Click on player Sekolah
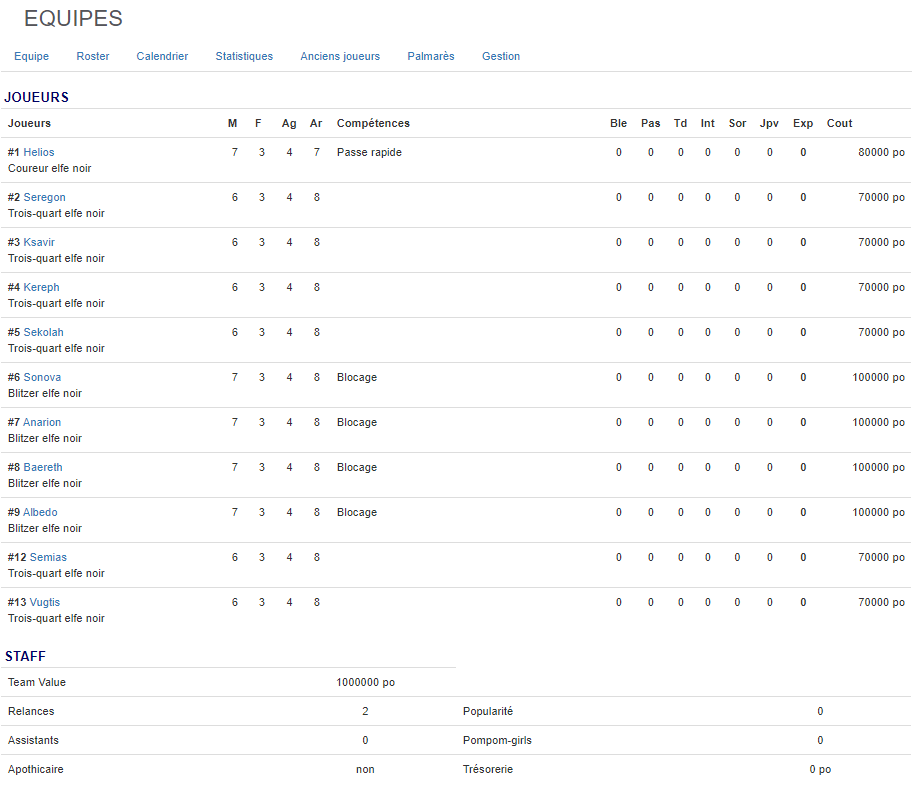This screenshot has width=916, height=794. coord(43,332)
